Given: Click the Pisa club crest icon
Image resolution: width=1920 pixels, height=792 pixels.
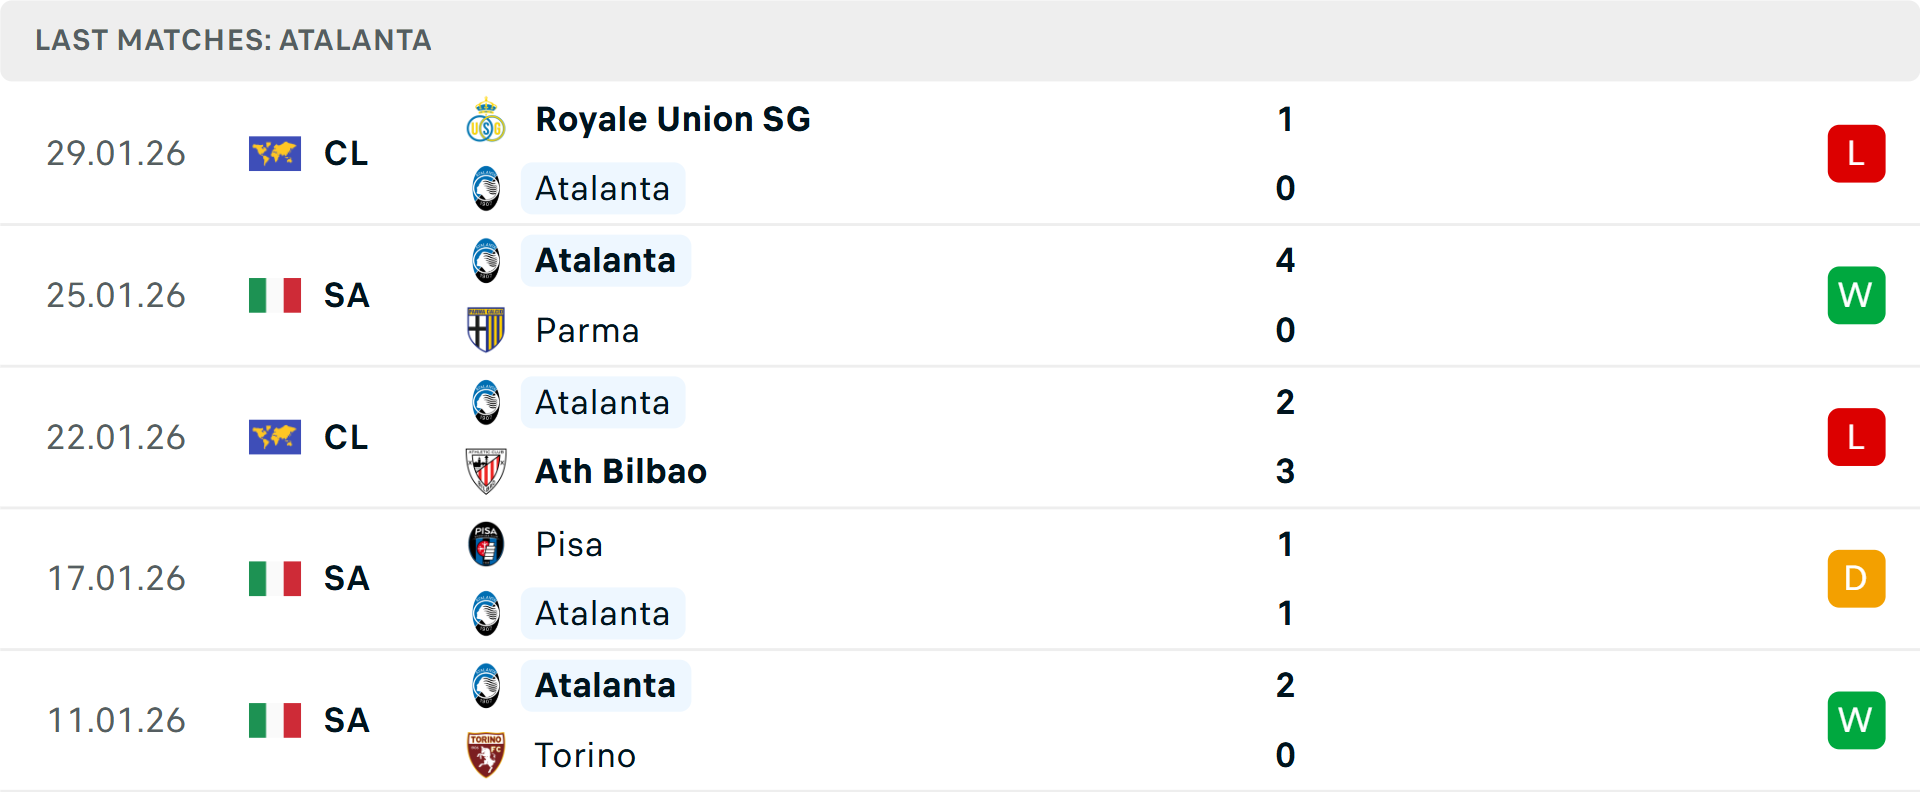Looking at the screenshot, I should pyautogui.click(x=486, y=544).
